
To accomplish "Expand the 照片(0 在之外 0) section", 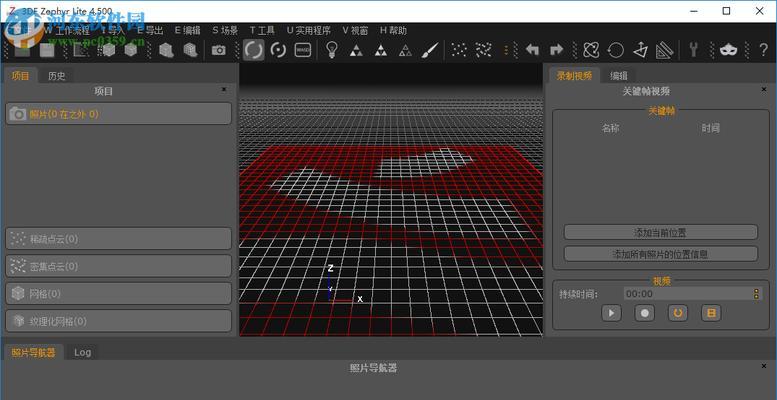I will click(118, 114).
